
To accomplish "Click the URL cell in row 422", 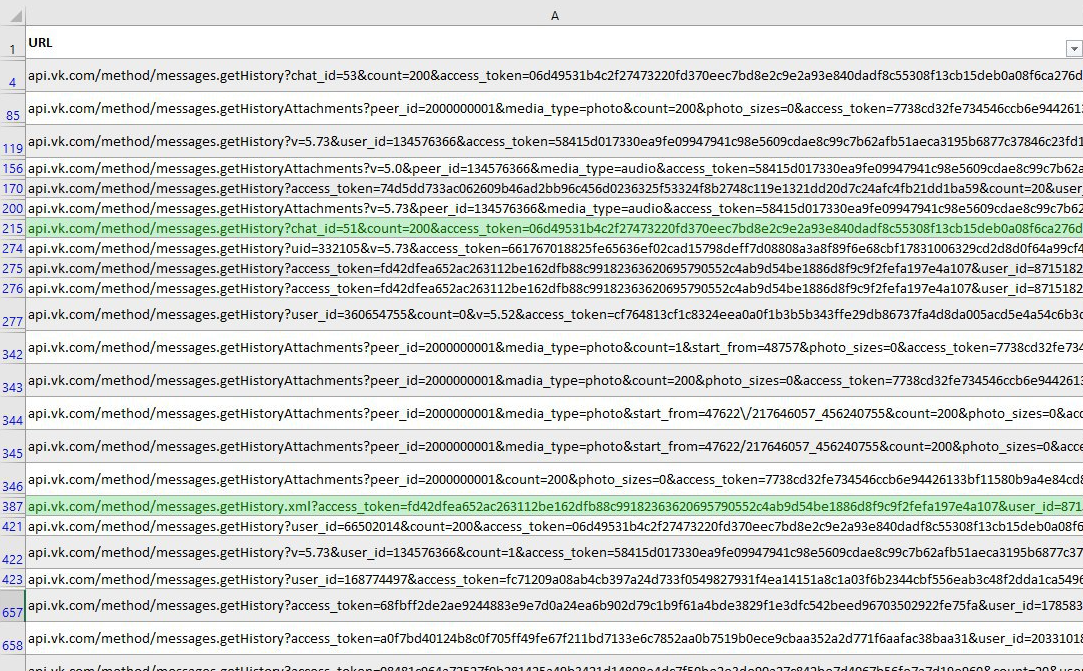I will (555, 552).
